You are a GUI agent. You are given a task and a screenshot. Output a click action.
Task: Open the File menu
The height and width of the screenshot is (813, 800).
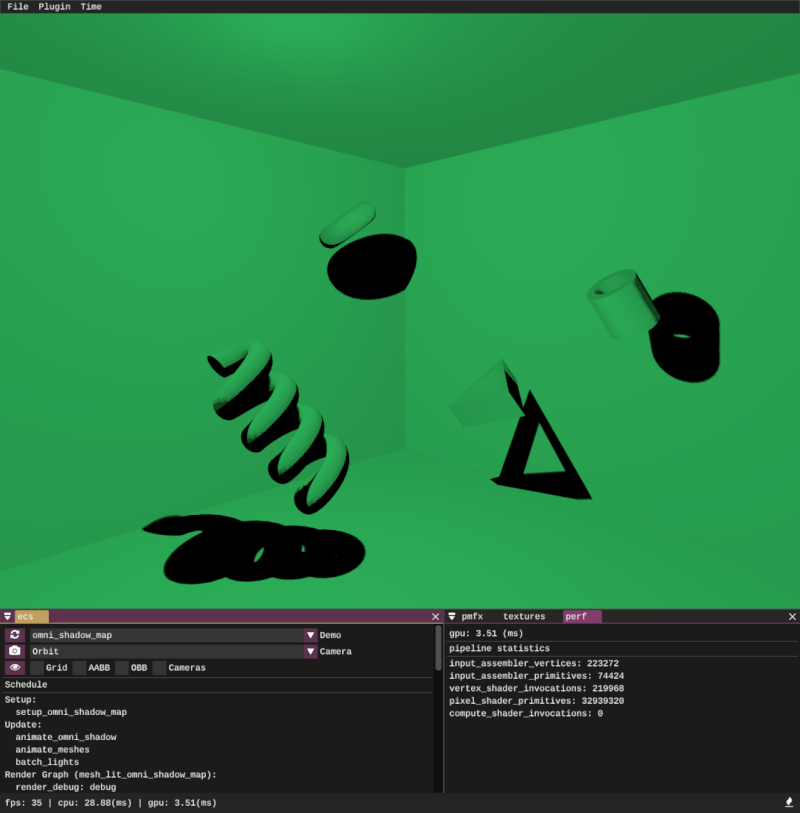tap(18, 7)
